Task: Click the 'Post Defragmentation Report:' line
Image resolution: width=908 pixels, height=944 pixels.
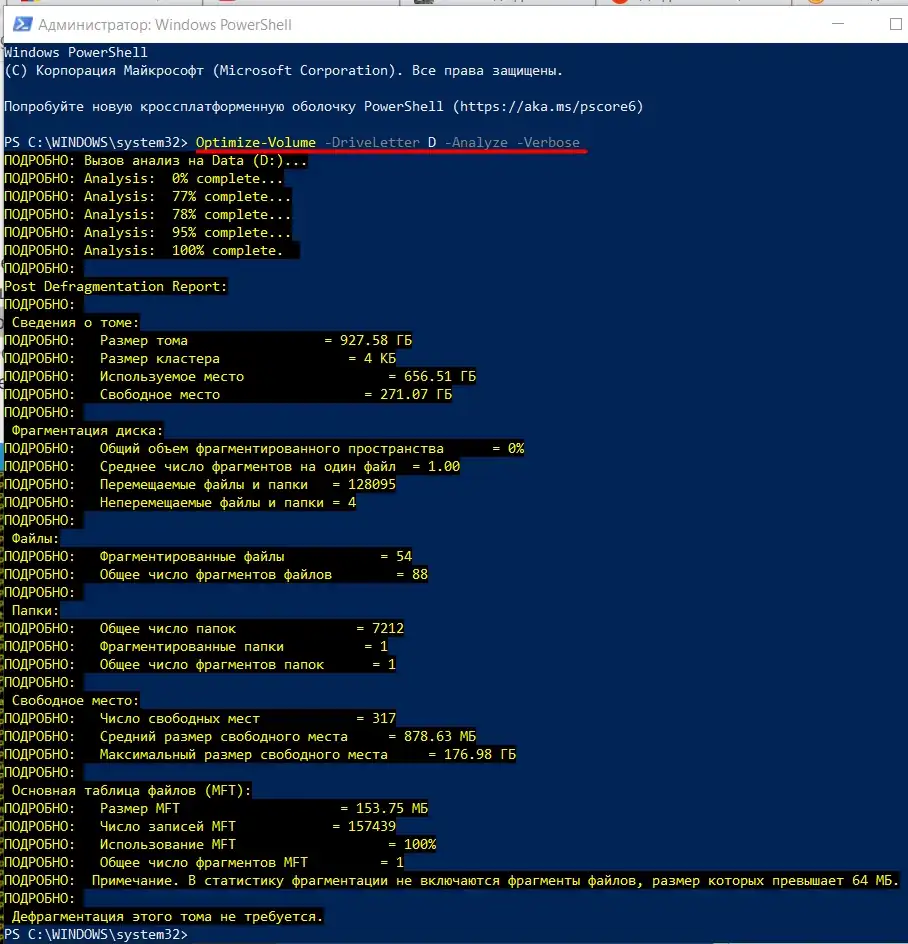Action: click(116, 287)
